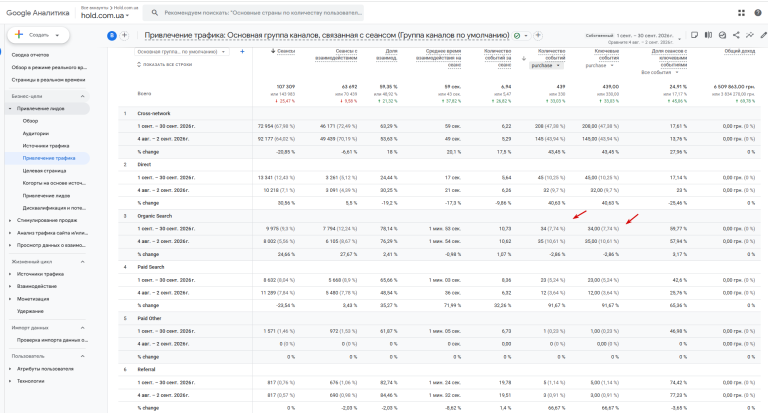
Task: Expand Стимулирование продаж in sidebar
Action: (x=10, y=220)
